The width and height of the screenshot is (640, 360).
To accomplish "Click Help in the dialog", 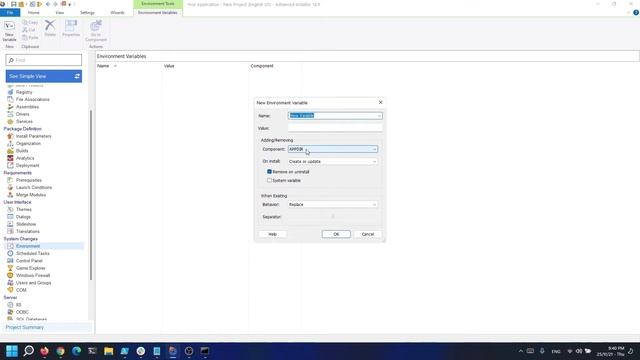I will (x=273, y=234).
